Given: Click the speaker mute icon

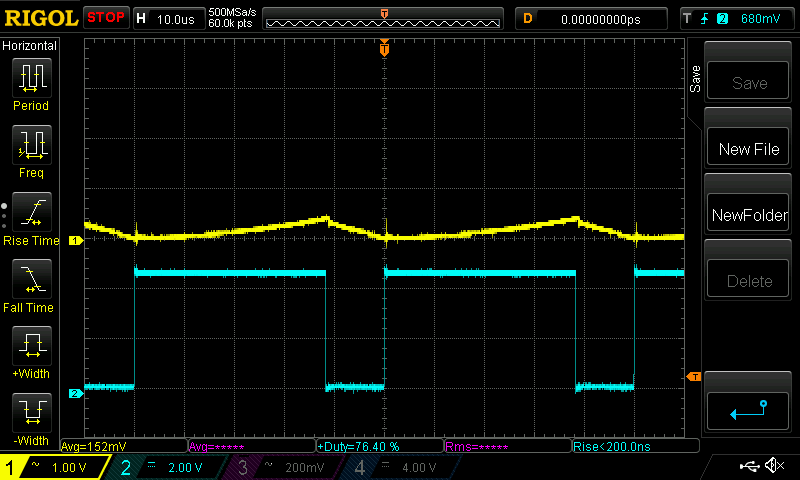Looking at the screenshot, I should coord(773,466).
